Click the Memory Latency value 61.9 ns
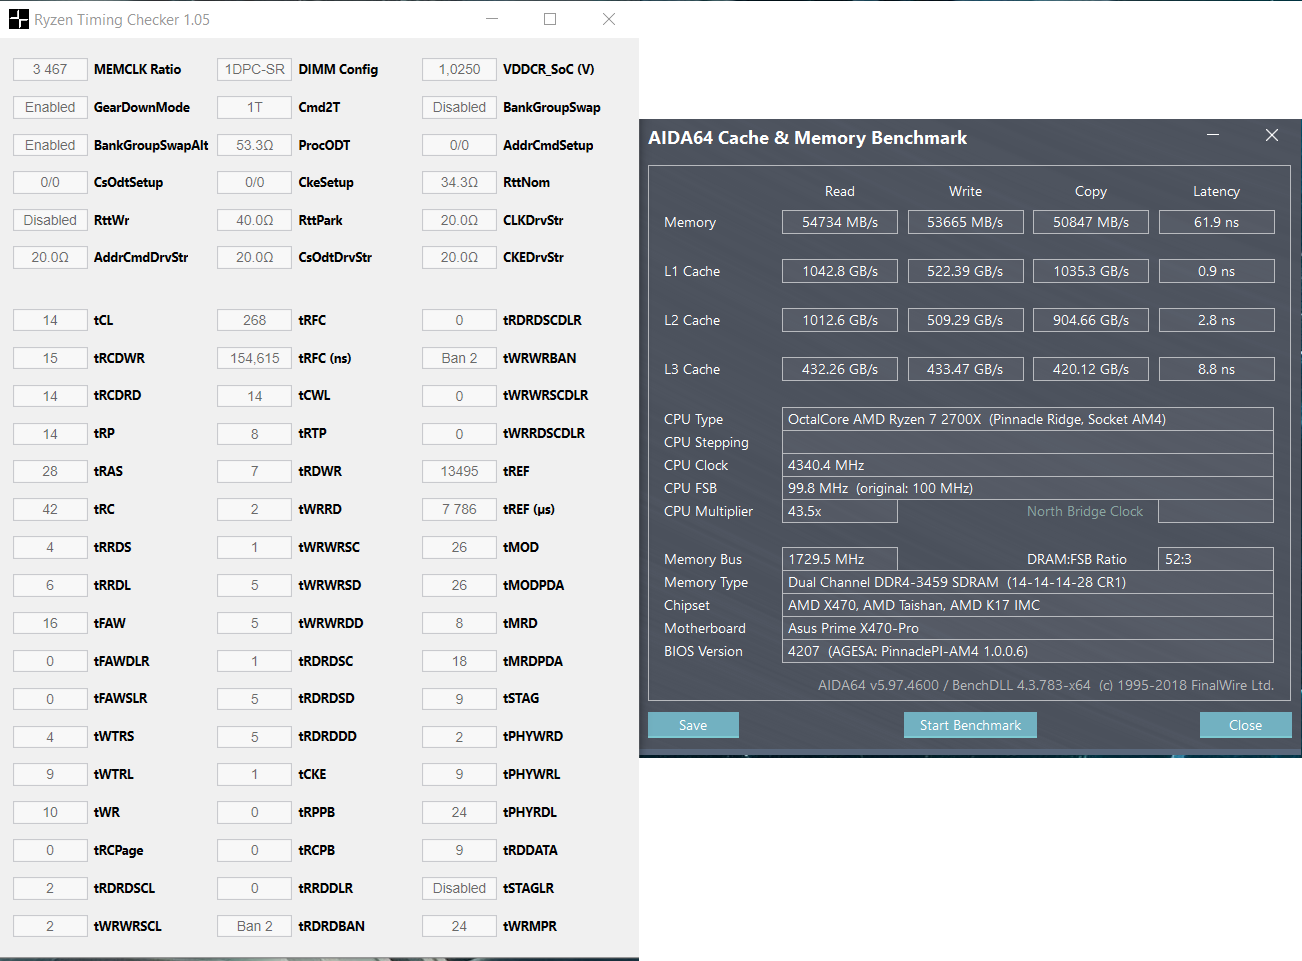Image resolution: width=1302 pixels, height=961 pixels. pos(1216,222)
